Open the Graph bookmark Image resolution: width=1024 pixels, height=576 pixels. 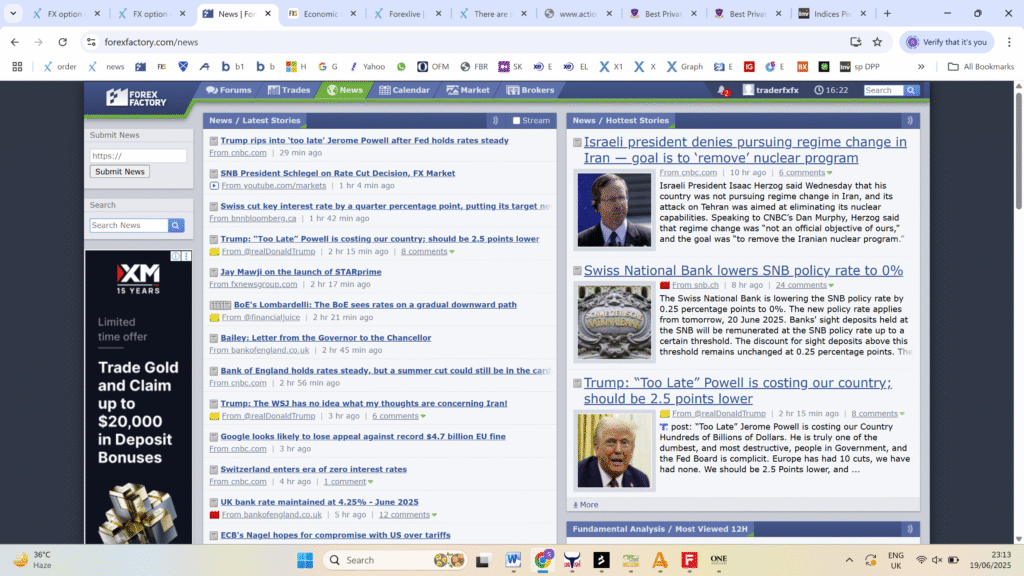point(684,67)
